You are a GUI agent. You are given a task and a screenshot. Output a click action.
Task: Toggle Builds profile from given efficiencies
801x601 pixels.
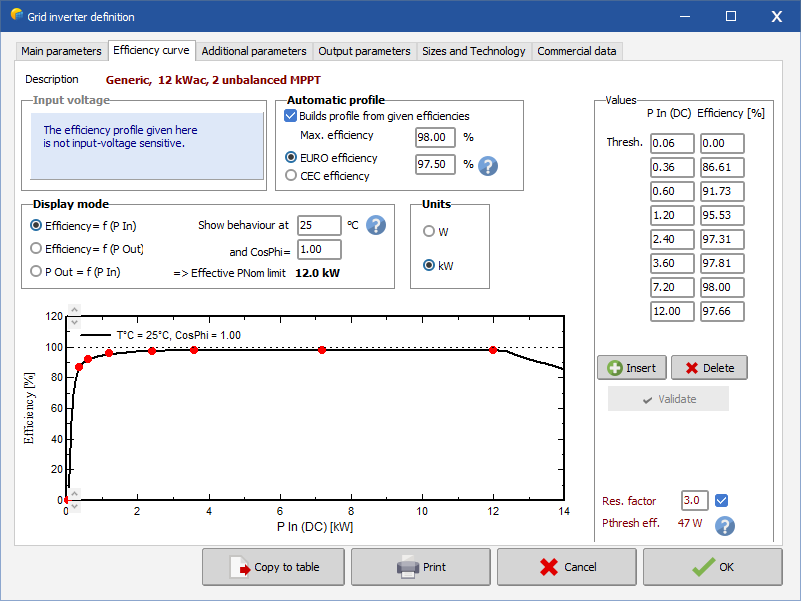pos(290,116)
